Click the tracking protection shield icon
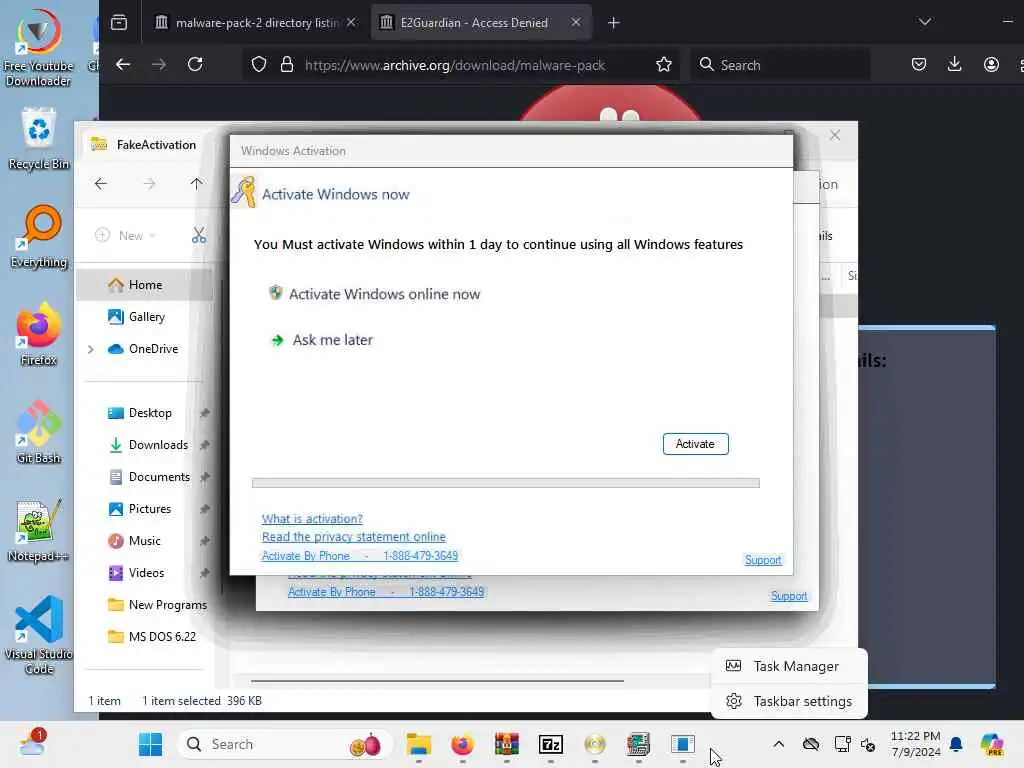Screen dimensions: 1024x768 click(x=259, y=65)
